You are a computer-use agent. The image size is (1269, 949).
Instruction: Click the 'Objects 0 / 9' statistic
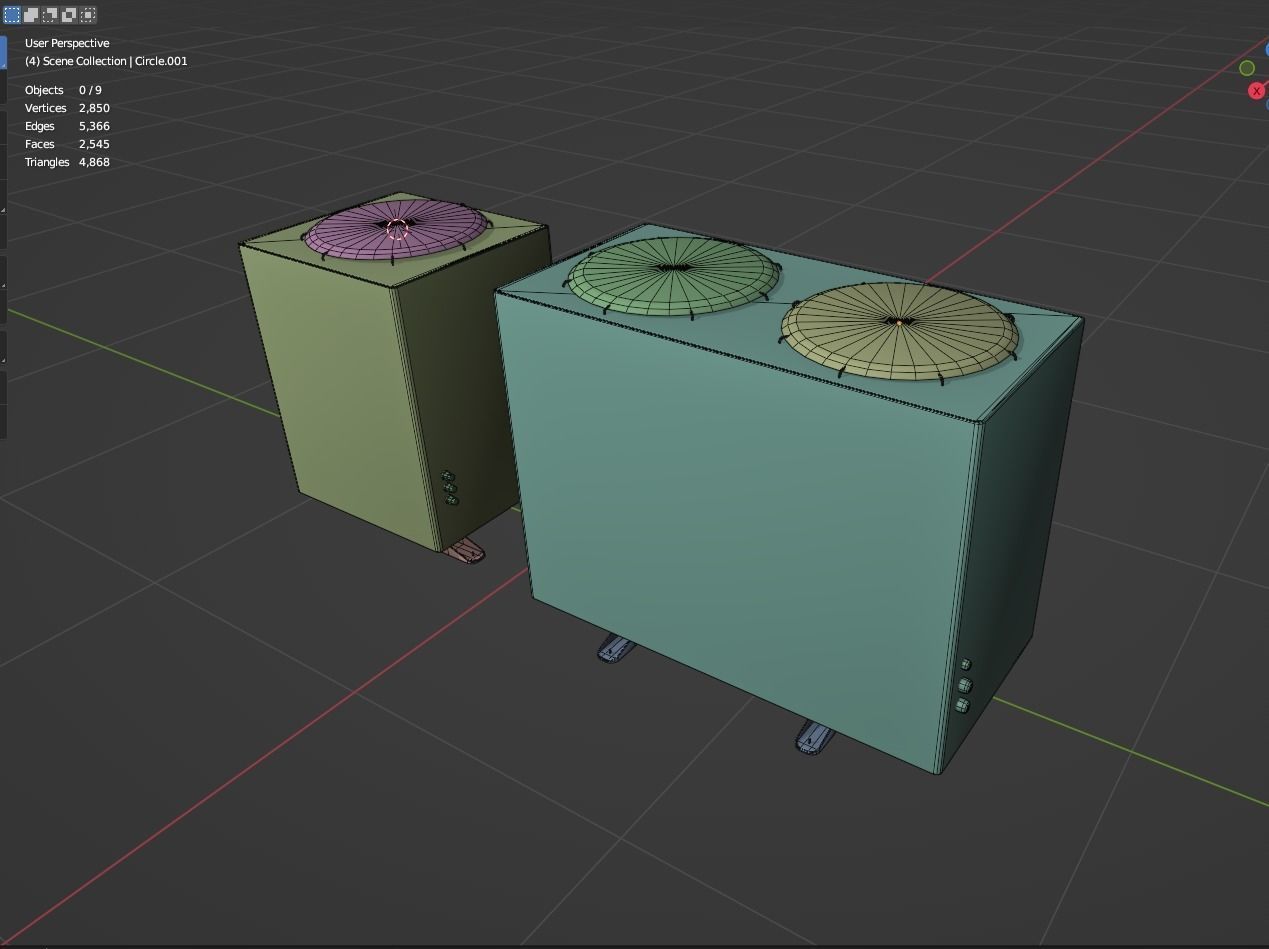(x=63, y=90)
